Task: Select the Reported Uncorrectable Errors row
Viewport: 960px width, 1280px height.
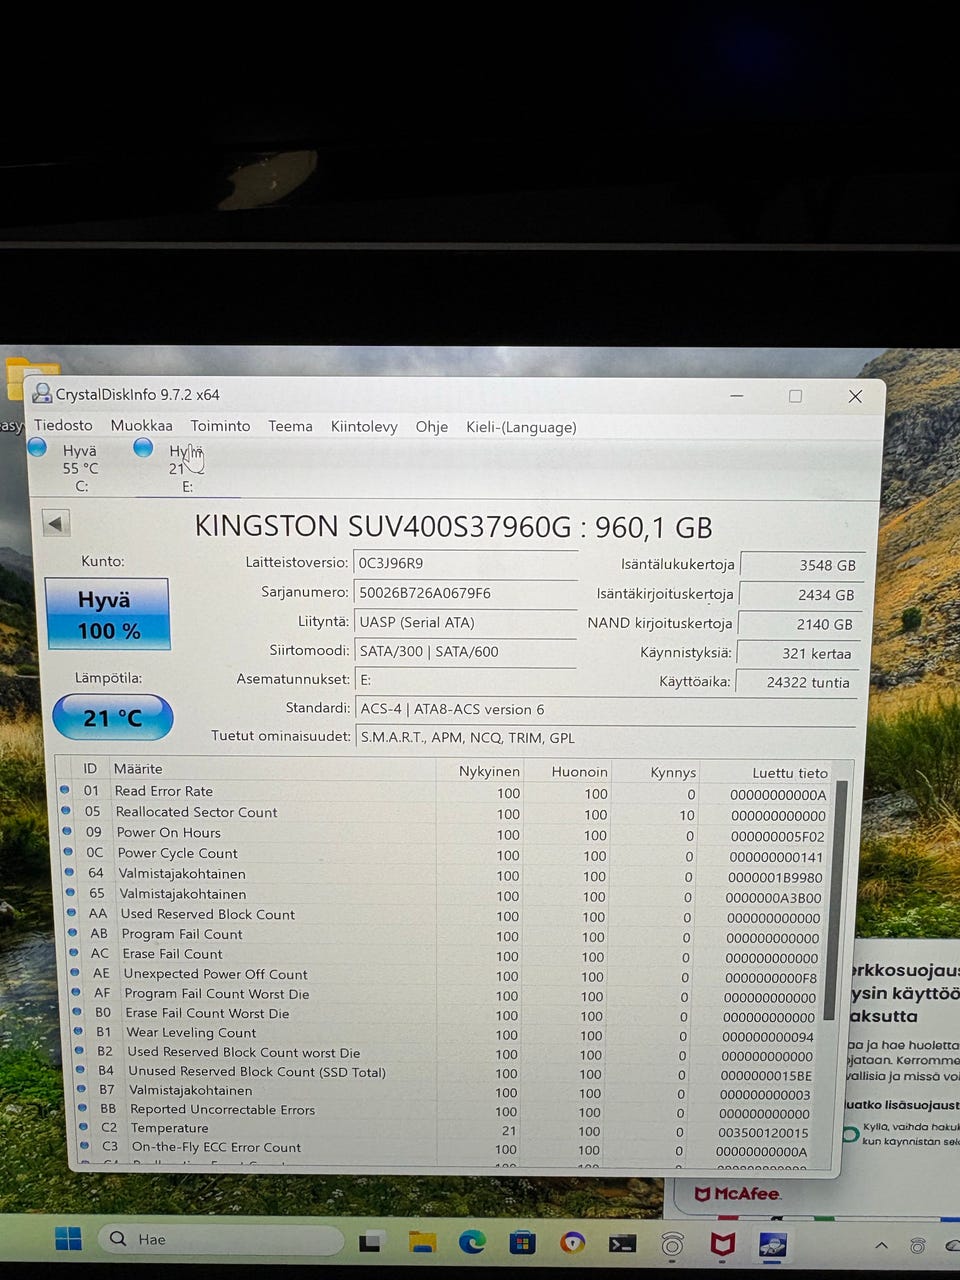Action: 448,1110
